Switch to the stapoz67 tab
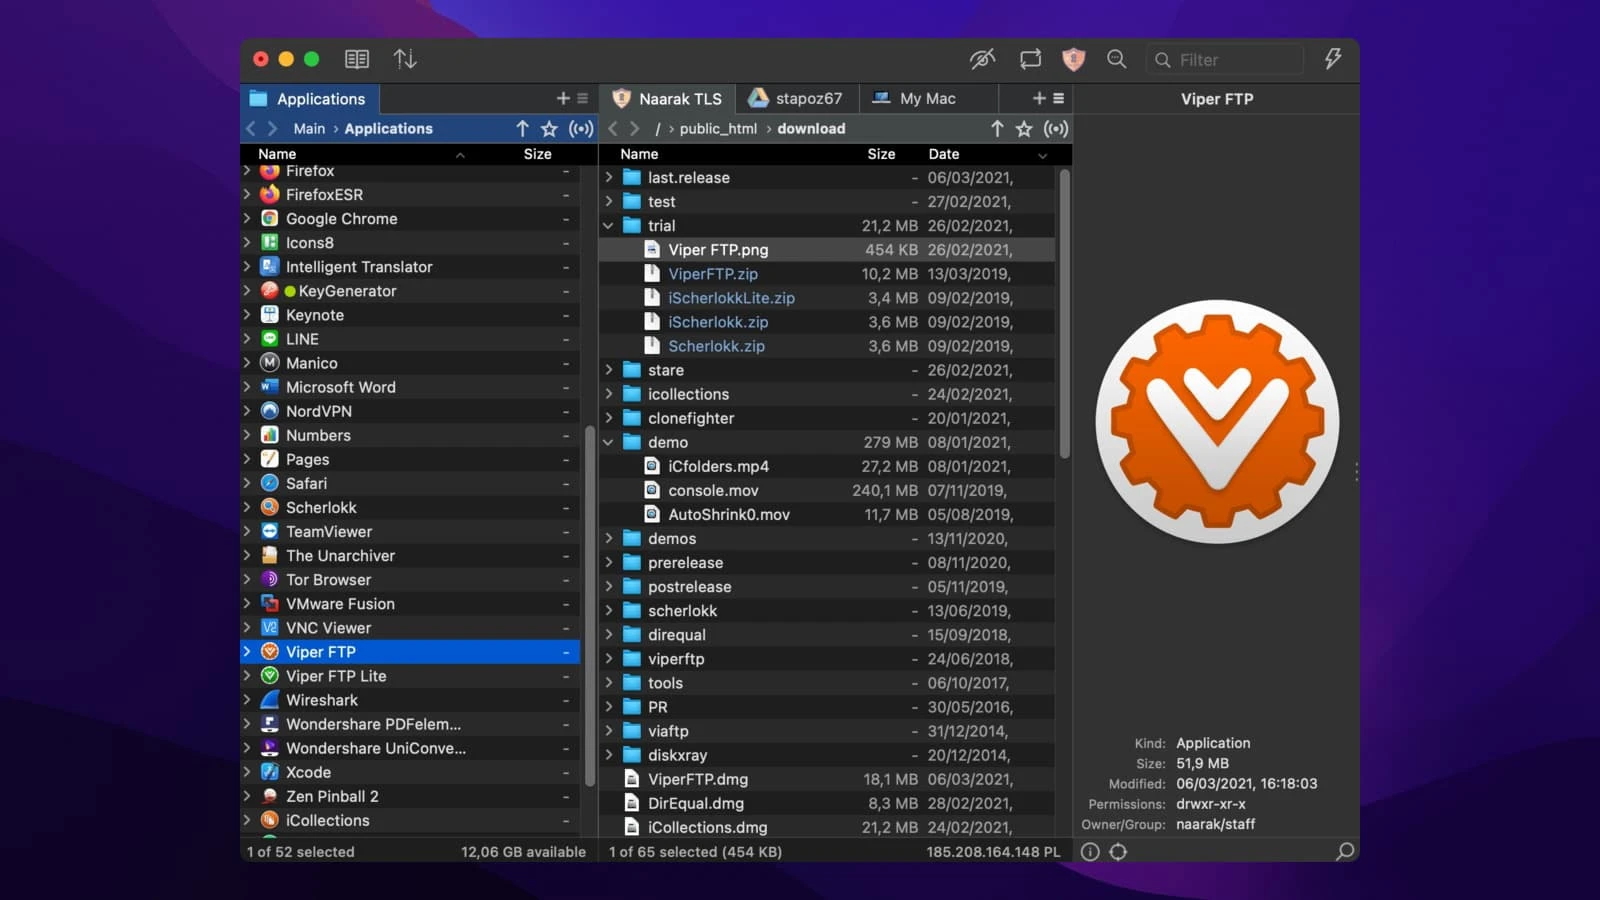This screenshot has height=900, width=1600. (x=797, y=98)
